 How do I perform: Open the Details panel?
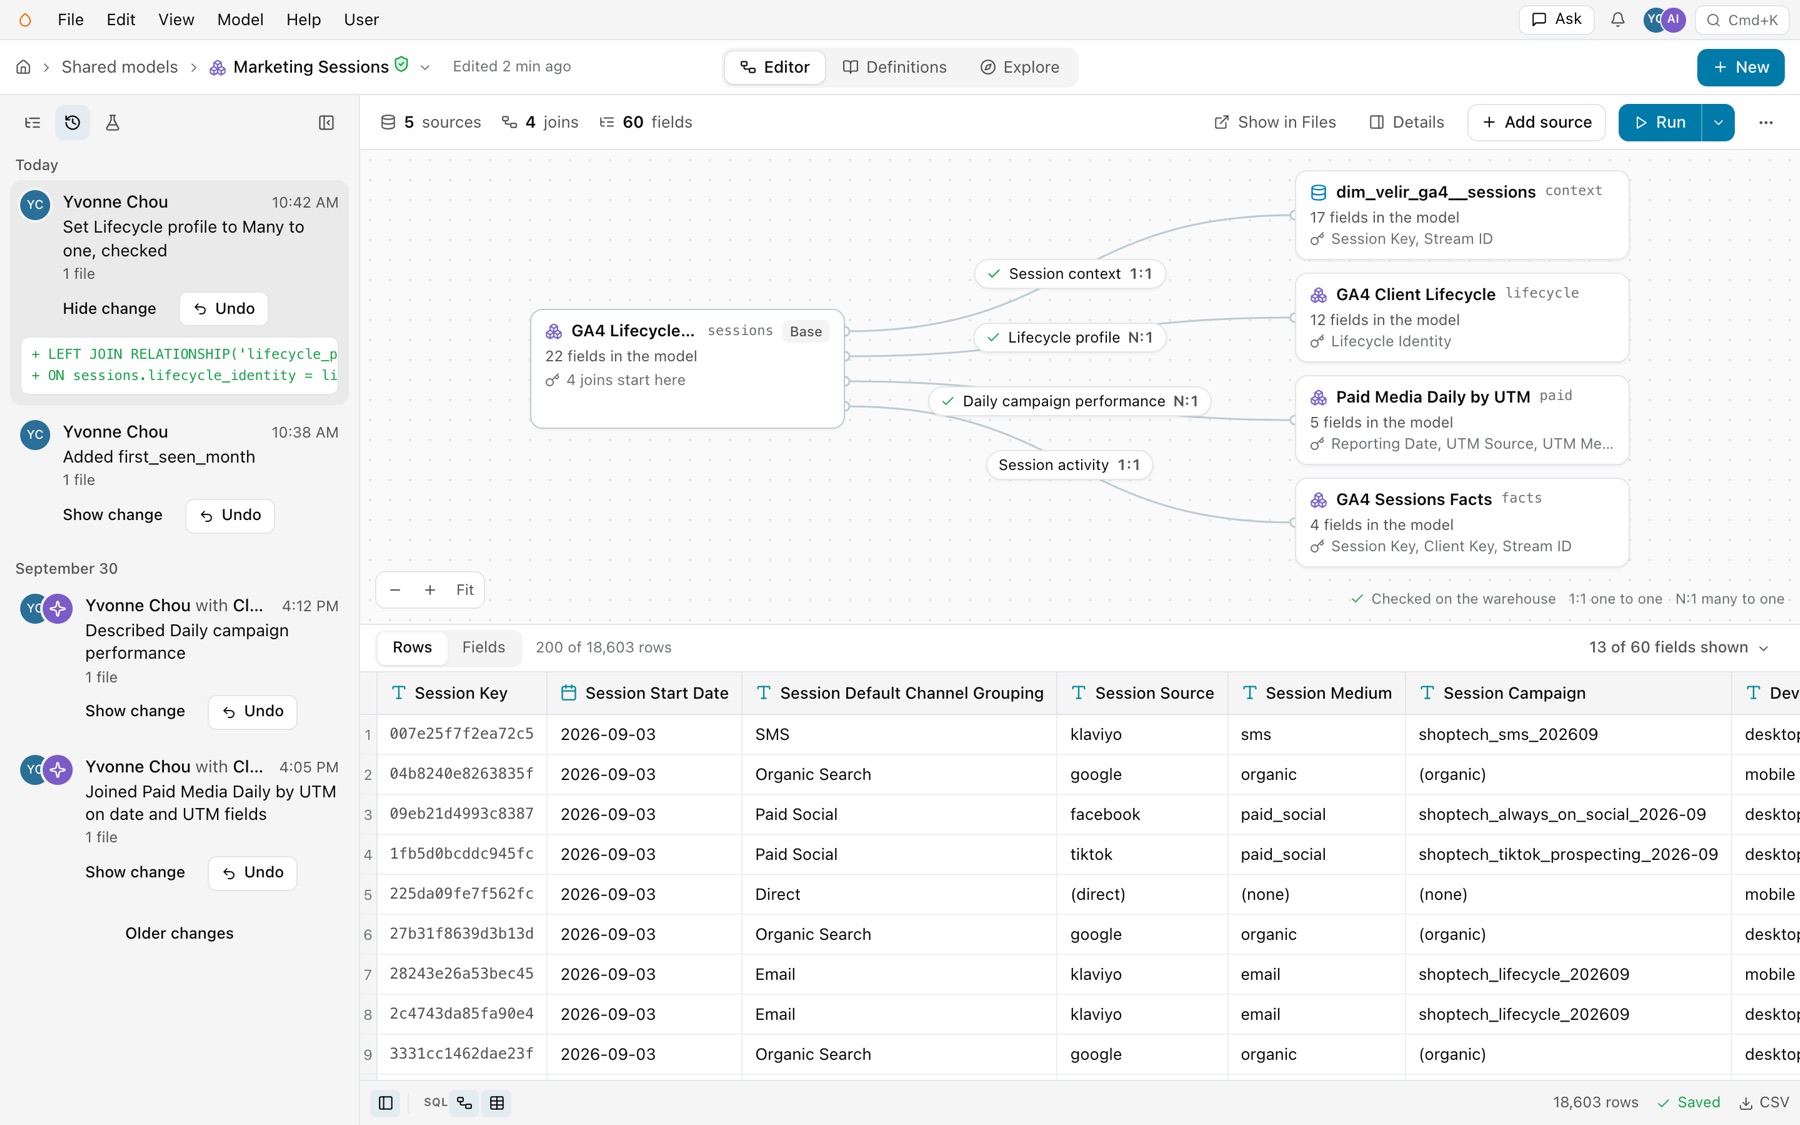(x=1406, y=122)
